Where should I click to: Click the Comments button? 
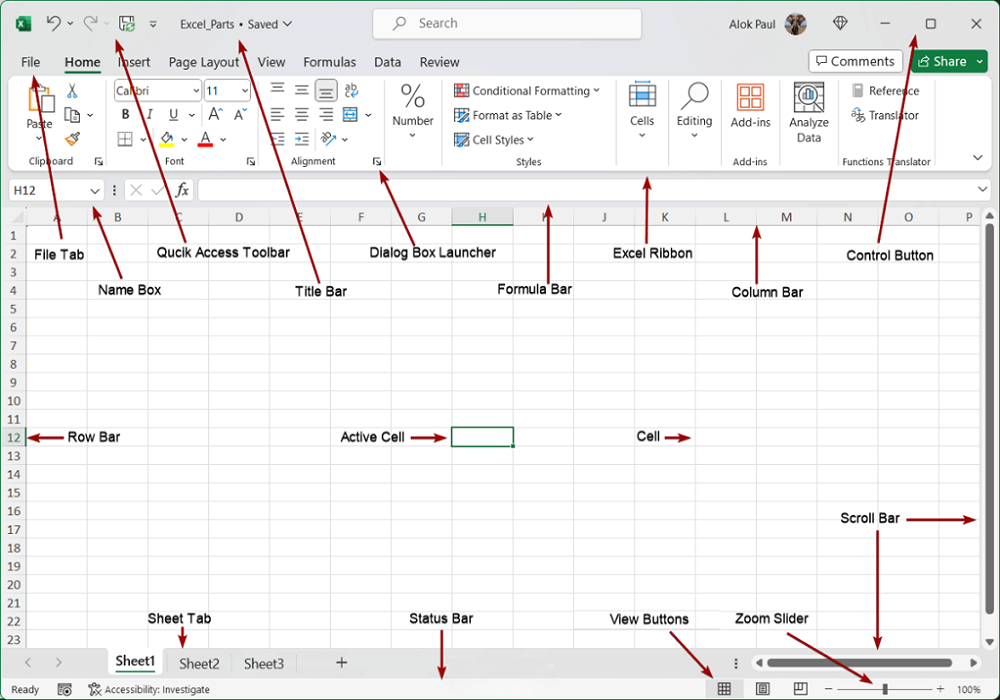pos(854,61)
